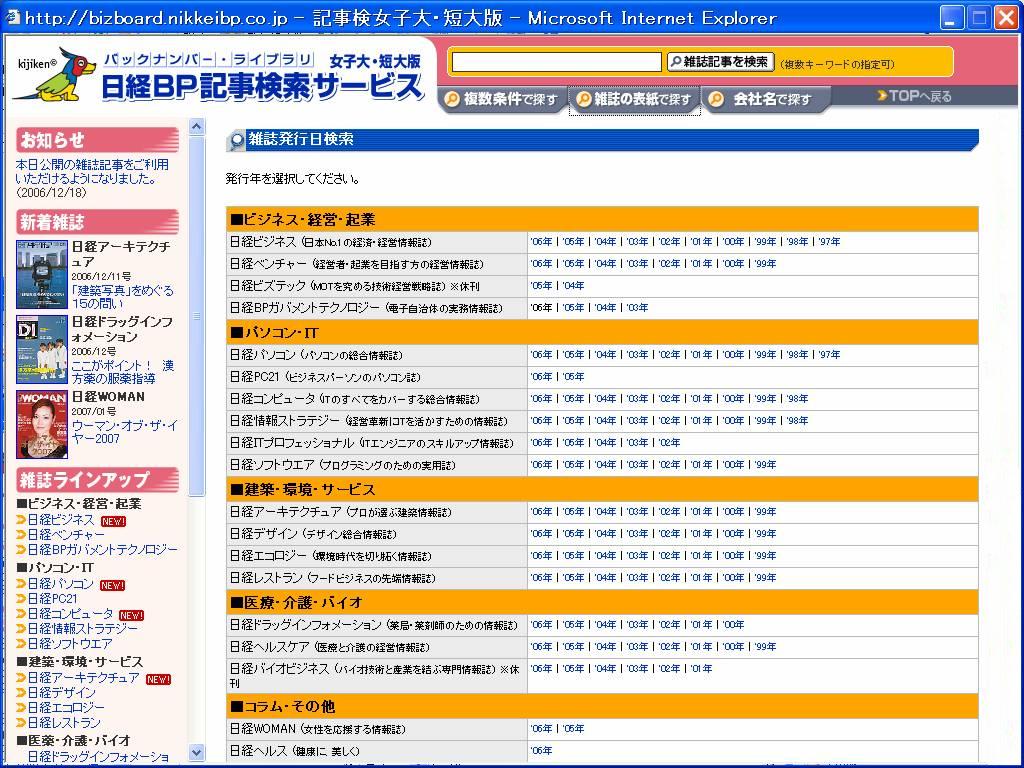Open '00年 in the 日経アーキテクチュア table row
The image size is (1024, 768).
pyautogui.click(x=733, y=512)
